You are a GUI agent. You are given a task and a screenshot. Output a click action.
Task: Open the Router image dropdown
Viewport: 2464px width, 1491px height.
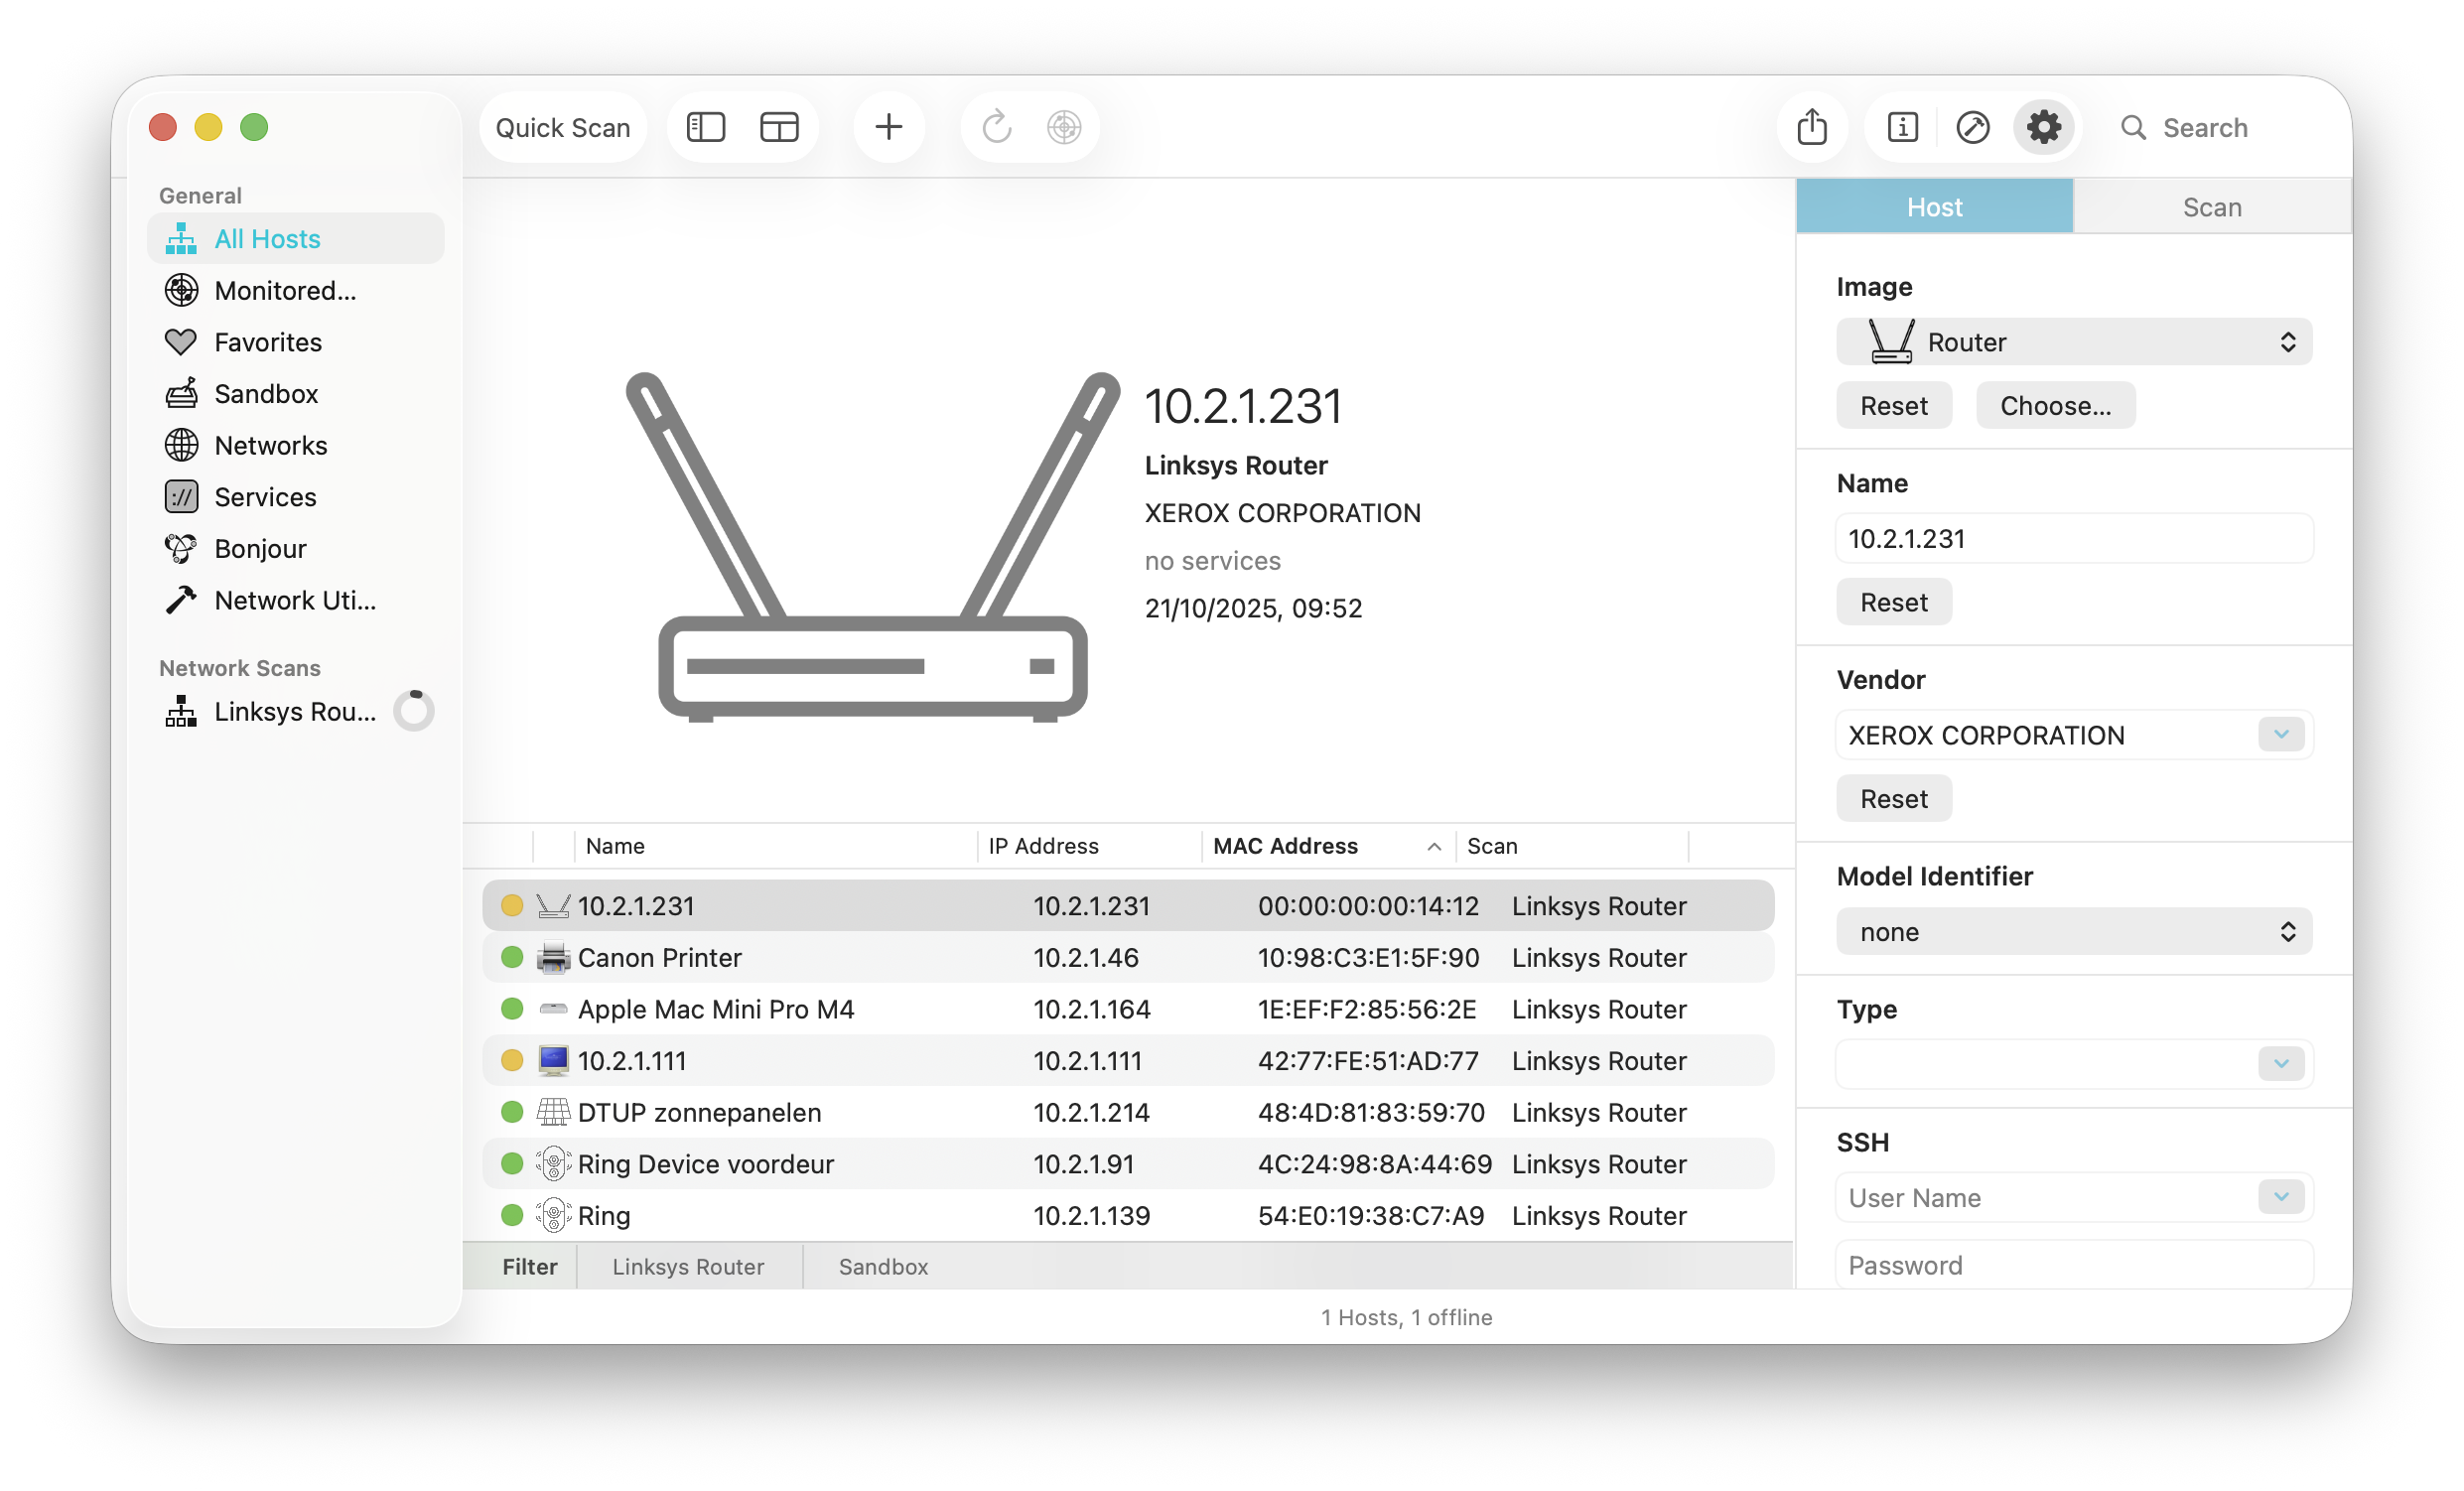pyautogui.click(x=2074, y=342)
